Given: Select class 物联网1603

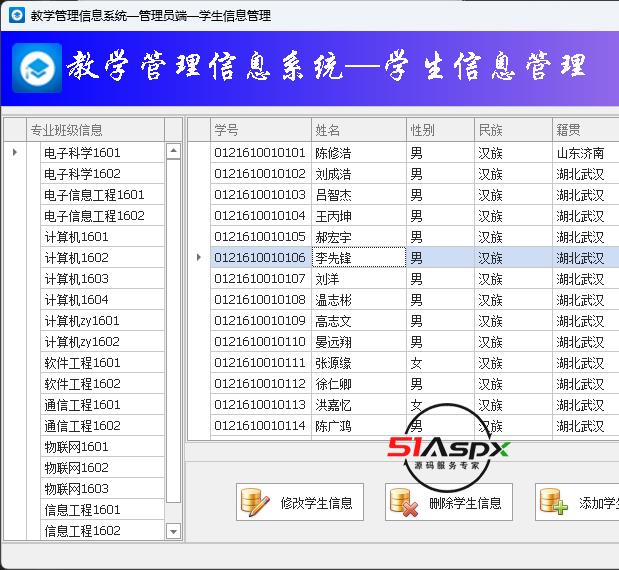Looking at the screenshot, I should pyautogui.click(x=102, y=488).
